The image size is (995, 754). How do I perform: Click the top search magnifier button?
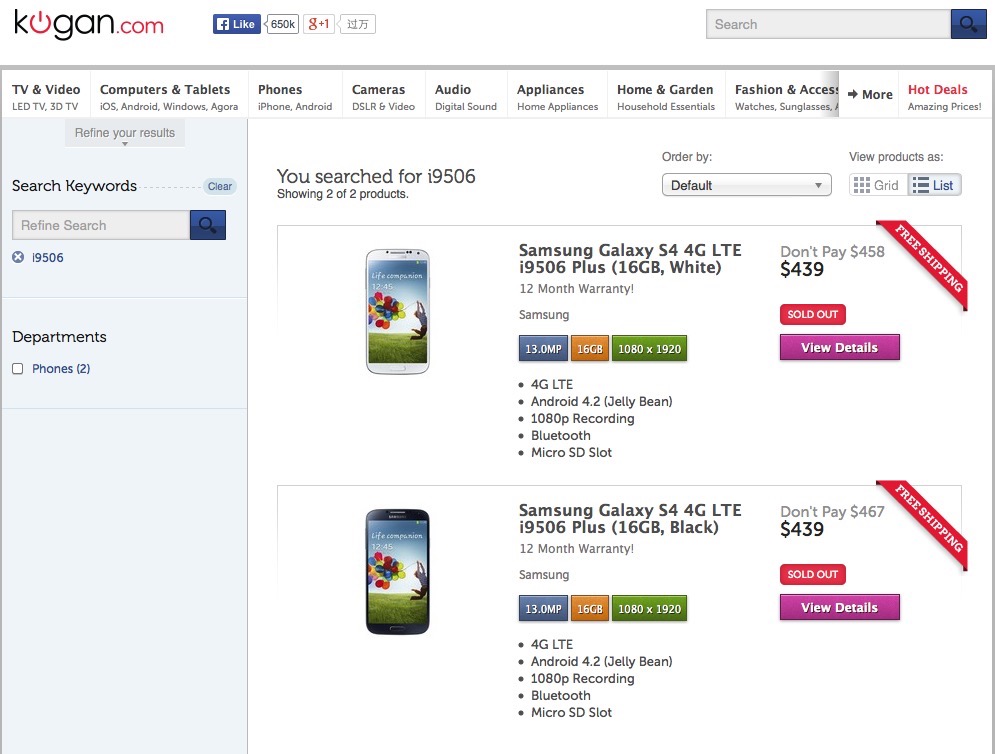[967, 24]
